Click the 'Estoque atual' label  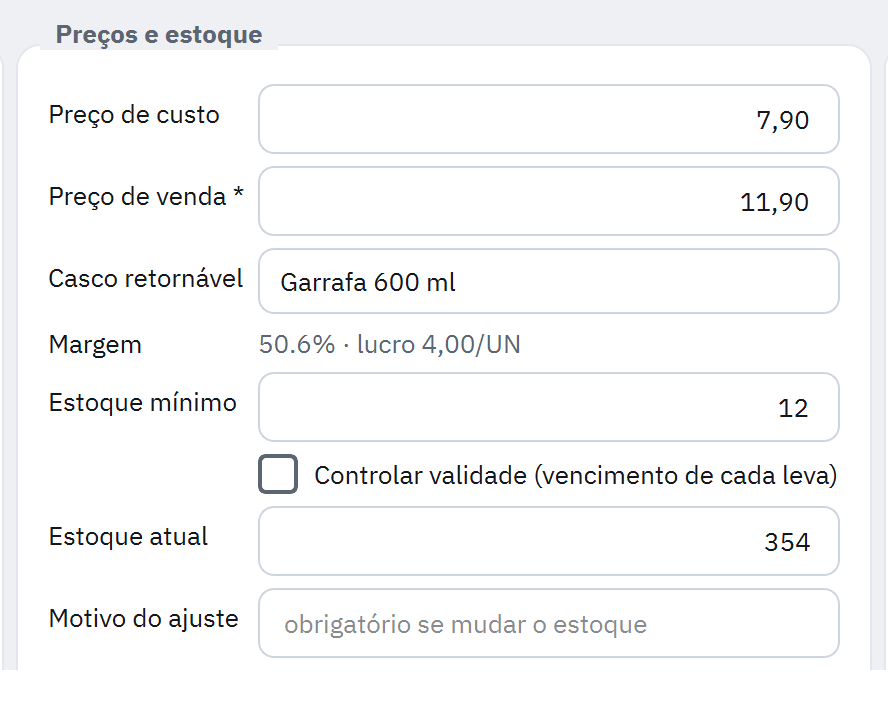[x=128, y=536]
